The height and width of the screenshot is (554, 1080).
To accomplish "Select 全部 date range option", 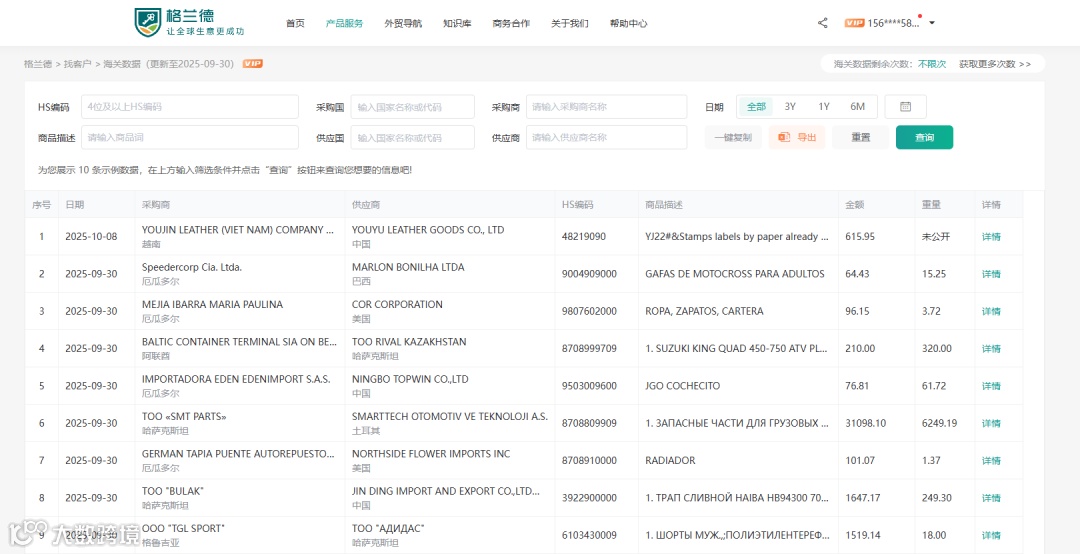I will 756,107.
